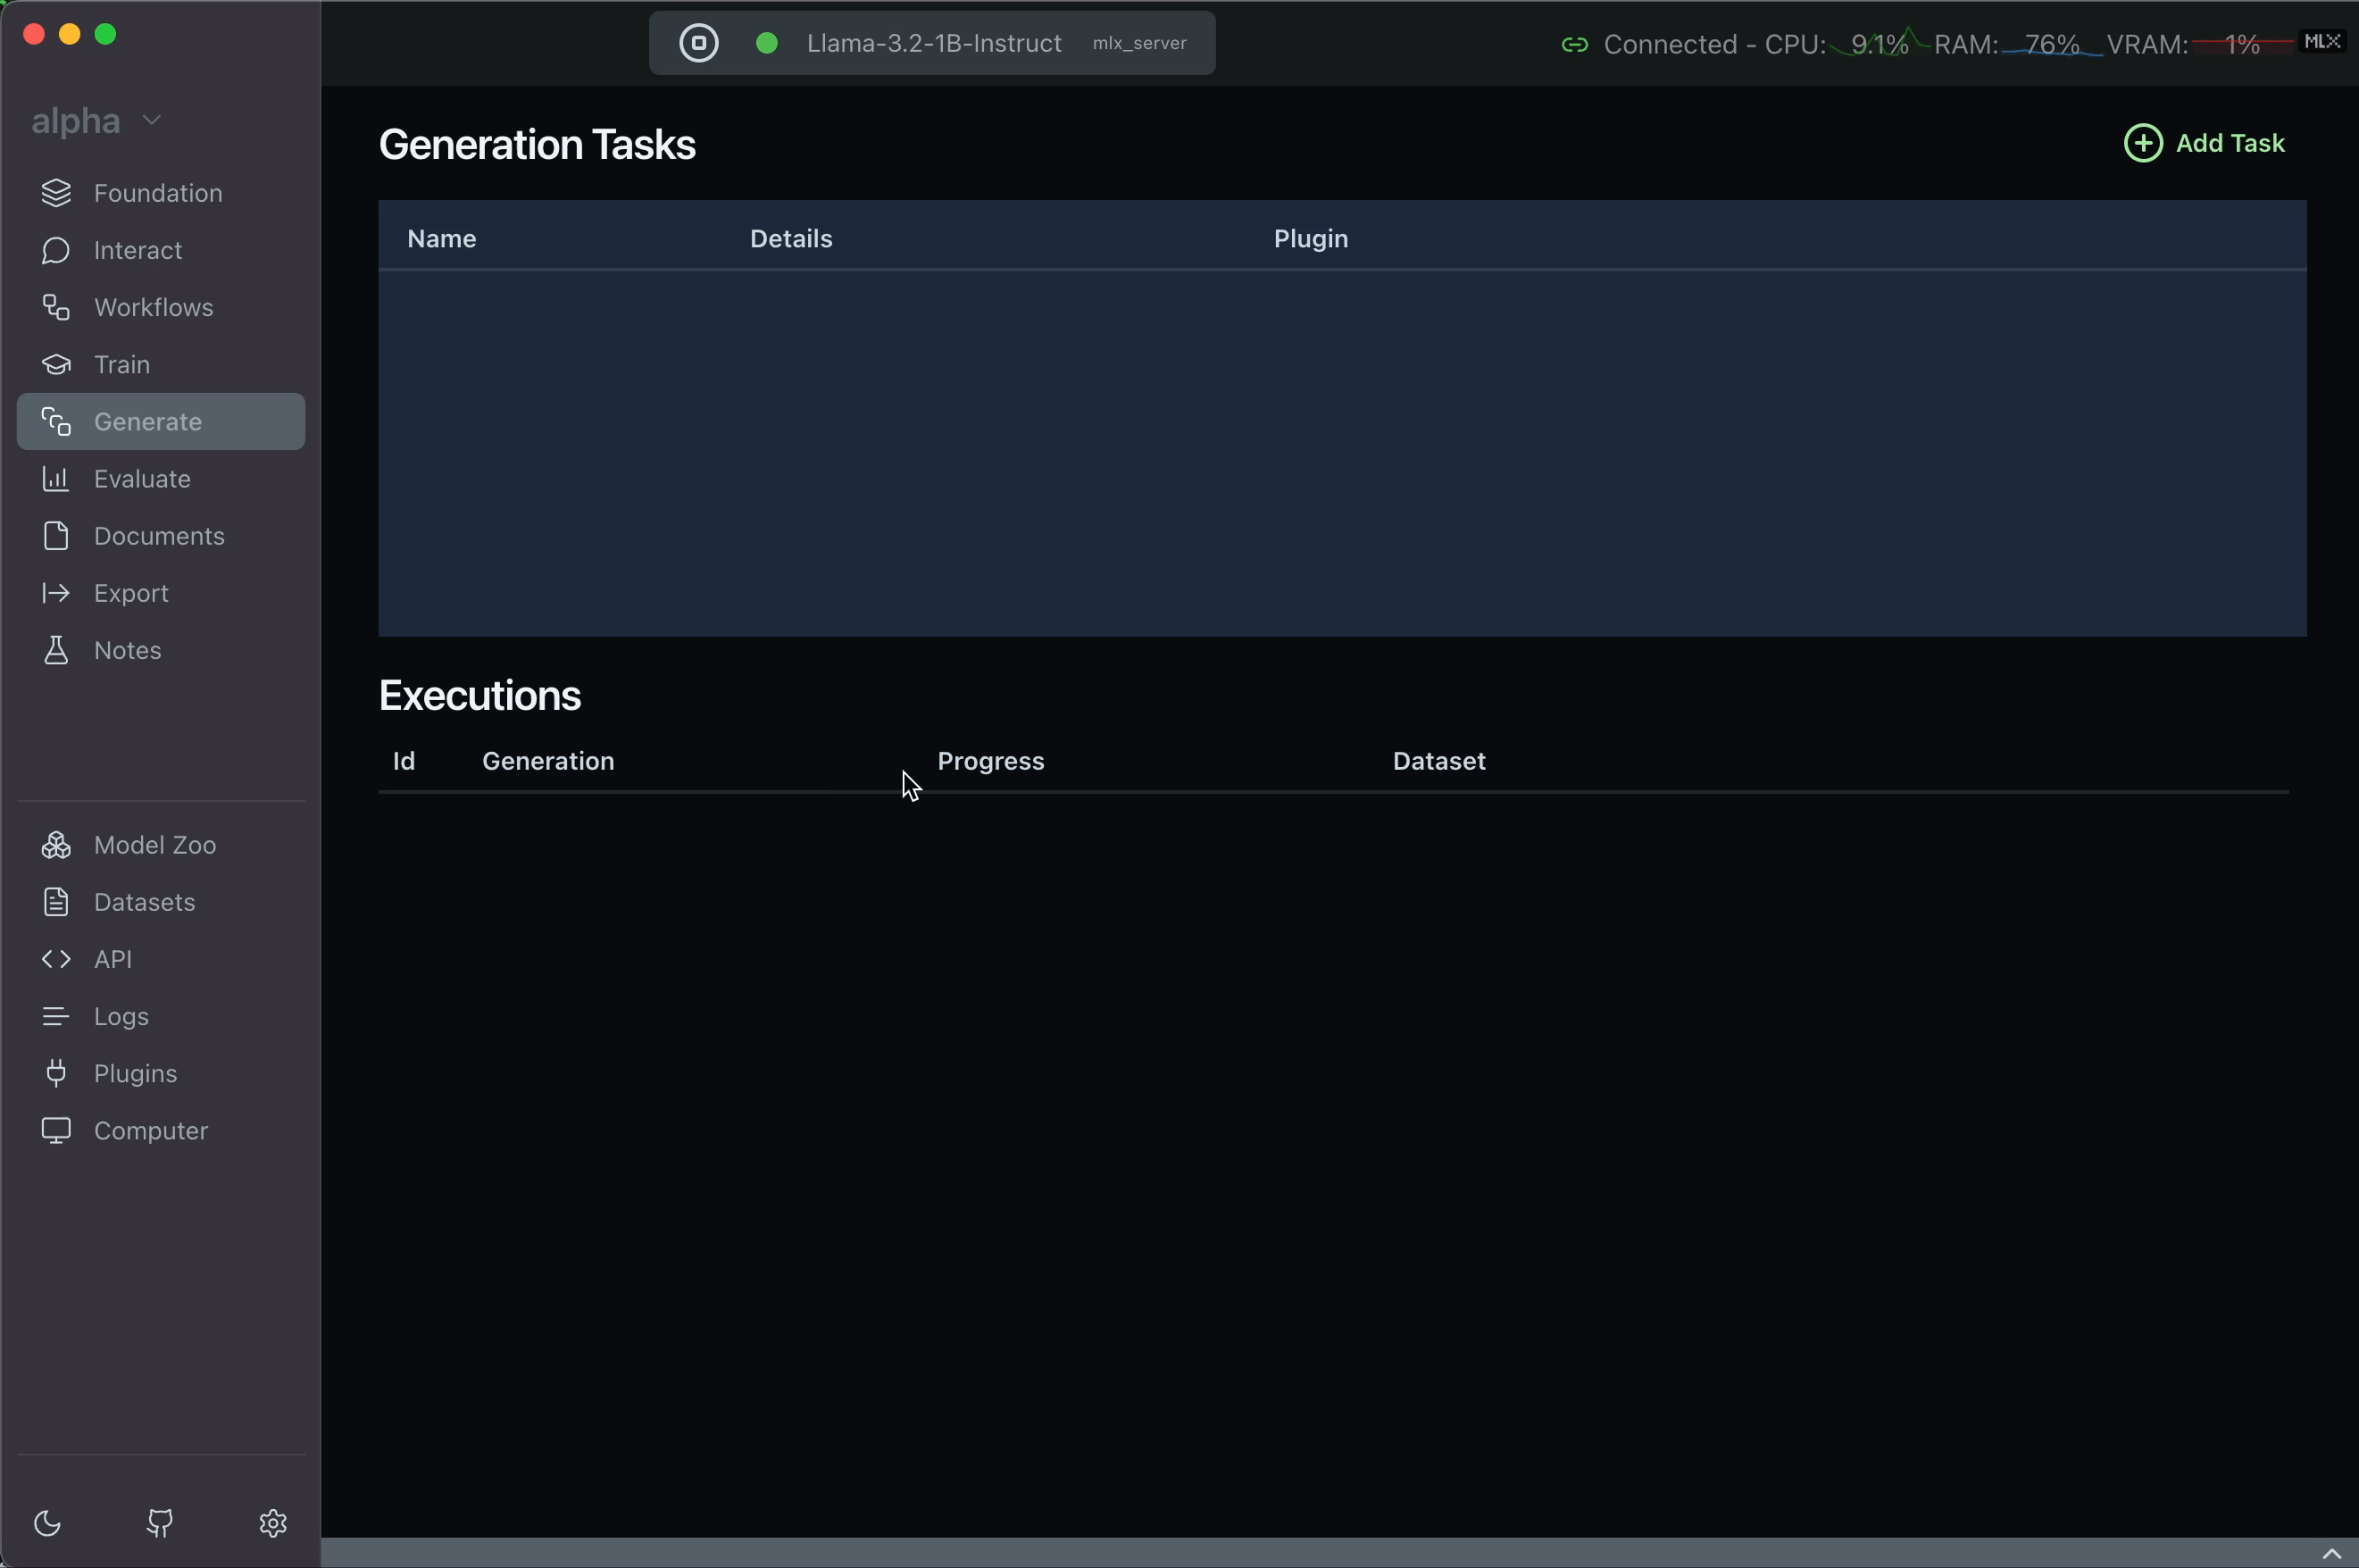Expand the bottom panel chevron
Viewport: 2359px width, 1568px height.
tap(2331, 1553)
